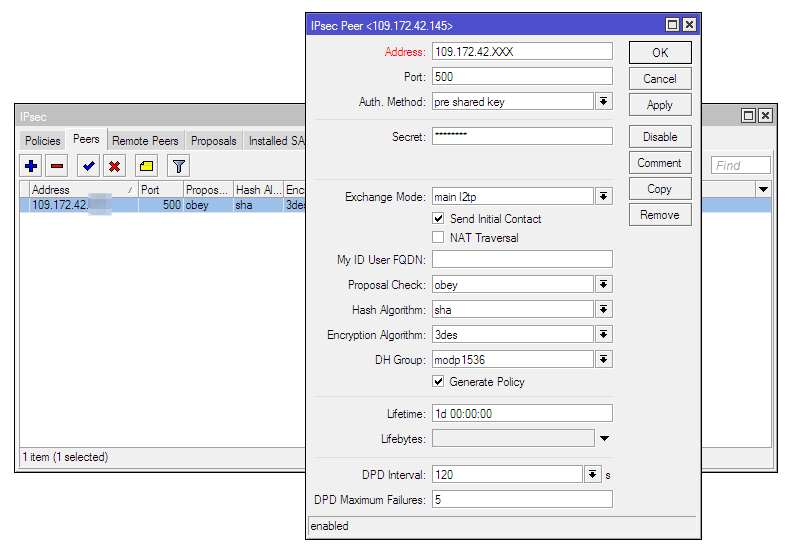792x550 pixels.
Task: Focus the Port field showing 500
Action: [x=522, y=76]
